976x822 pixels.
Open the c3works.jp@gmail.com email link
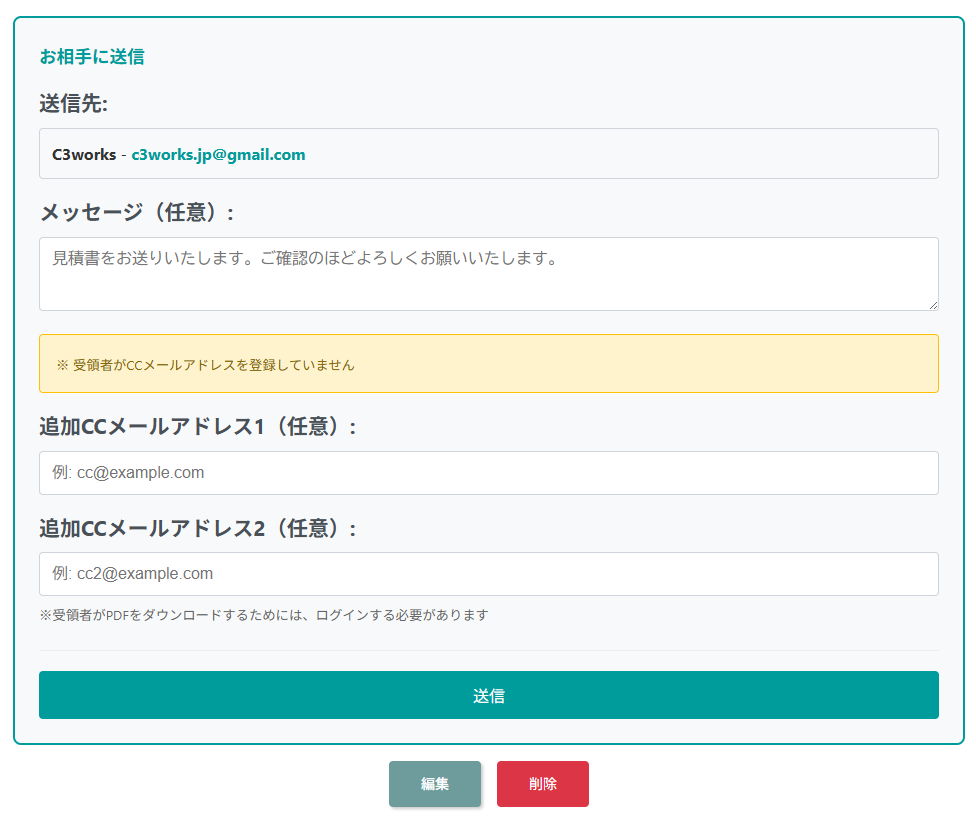(x=218, y=155)
